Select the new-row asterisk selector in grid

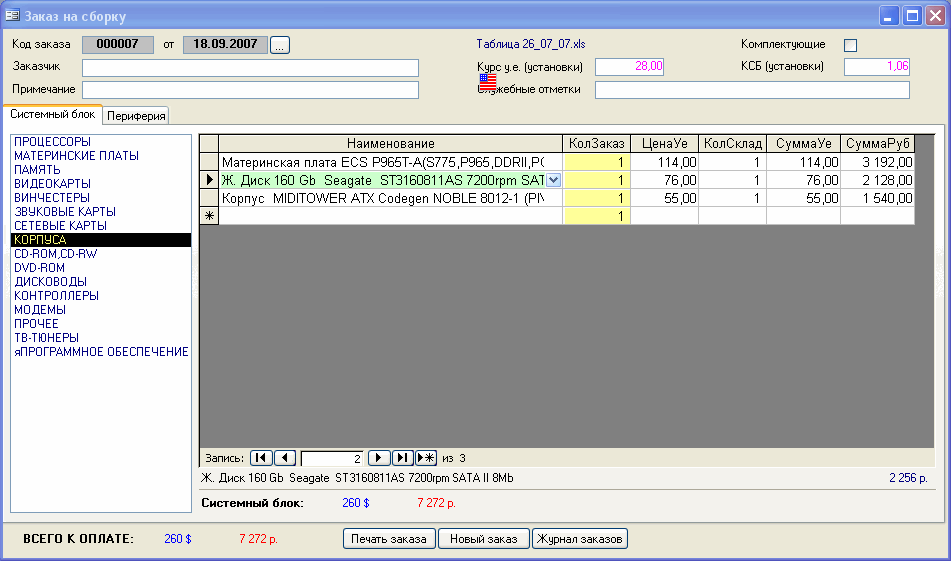click(x=209, y=216)
